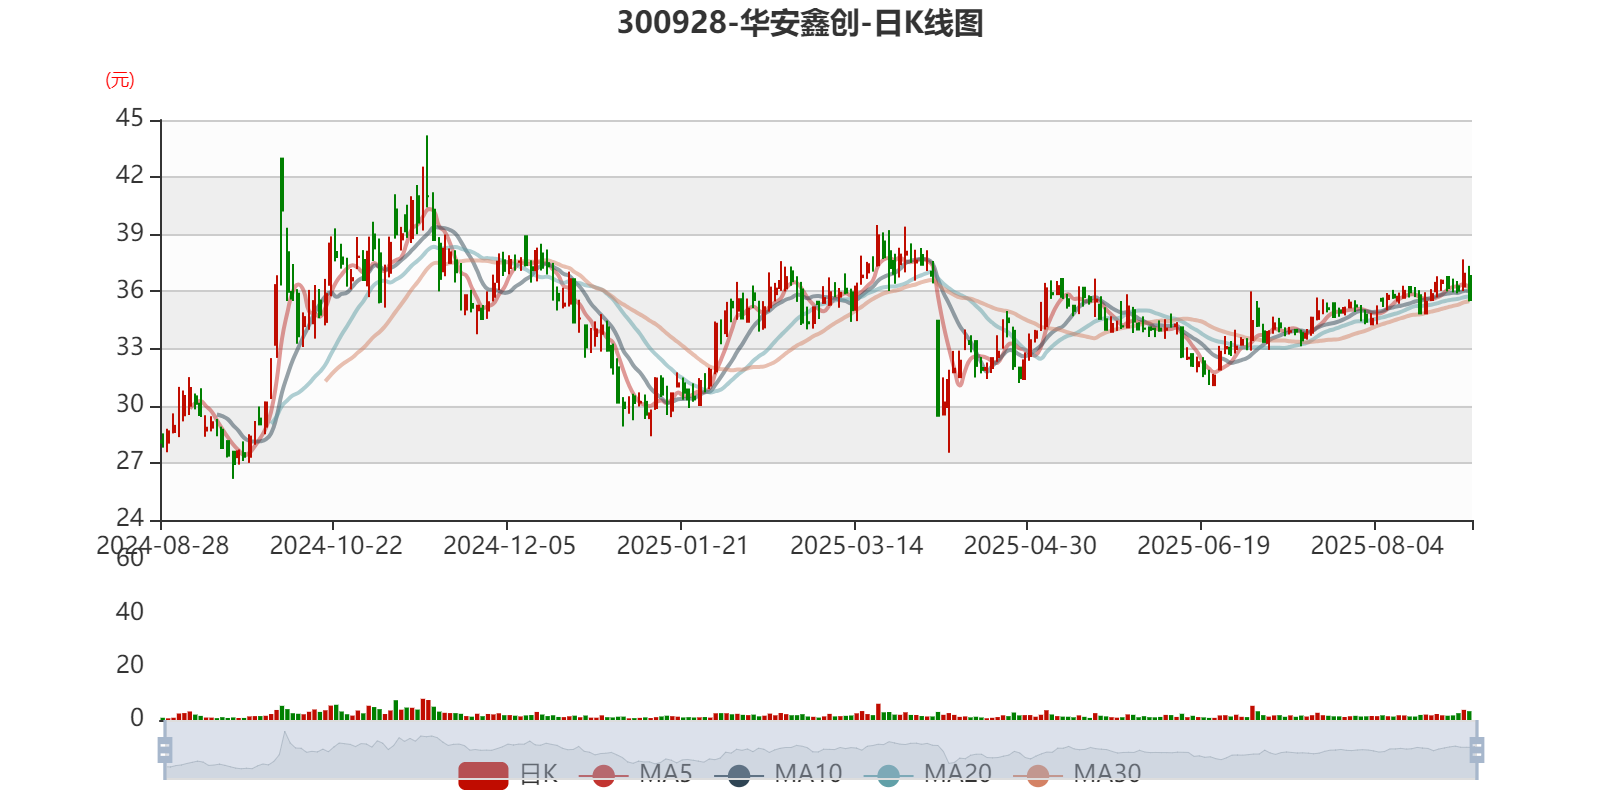Image resolution: width=1600 pixels, height=800 pixels.
Task: Click the 2025-08-04 date axis label
Action: click(1377, 546)
